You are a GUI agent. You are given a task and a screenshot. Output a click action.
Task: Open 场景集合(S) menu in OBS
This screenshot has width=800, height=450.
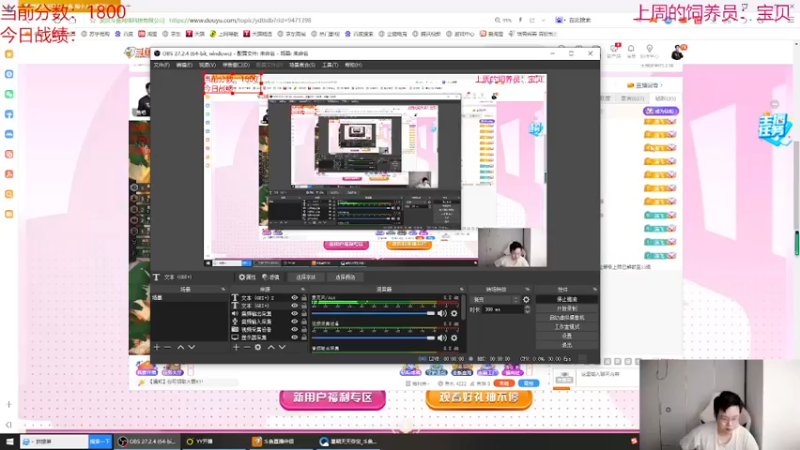point(302,65)
